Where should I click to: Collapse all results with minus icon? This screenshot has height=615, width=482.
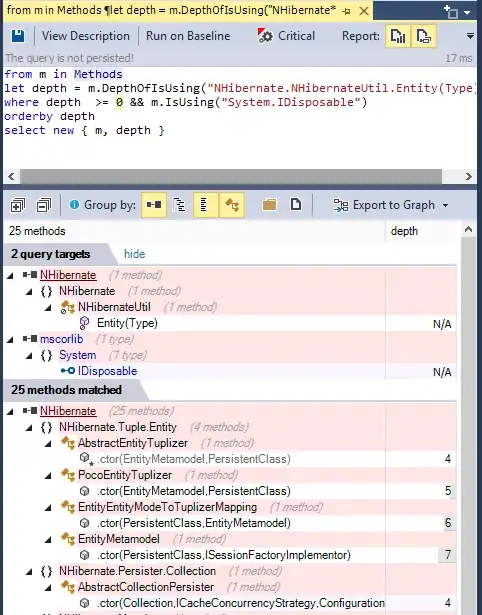tap(44, 205)
